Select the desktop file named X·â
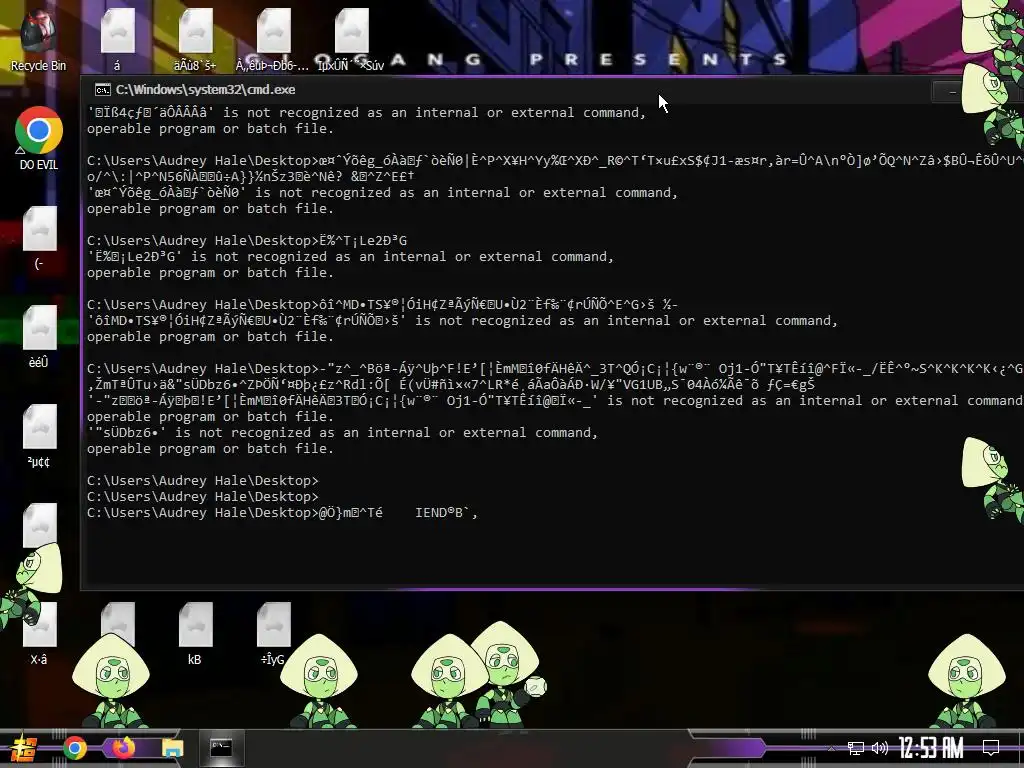The width and height of the screenshot is (1024, 768). pyautogui.click(x=39, y=633)
